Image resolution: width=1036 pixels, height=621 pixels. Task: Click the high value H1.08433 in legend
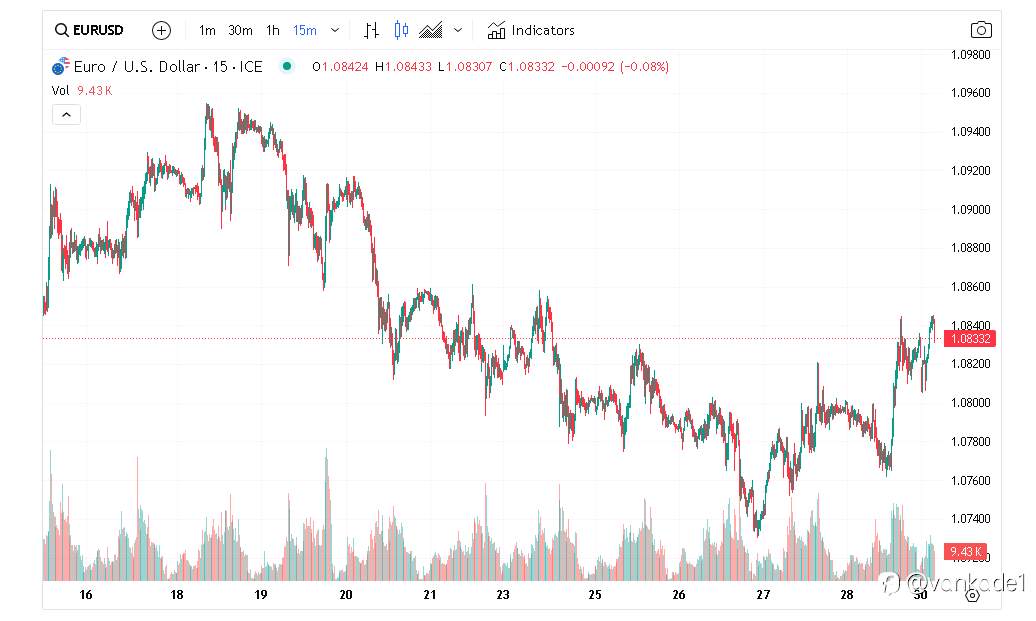pos(403,67)
